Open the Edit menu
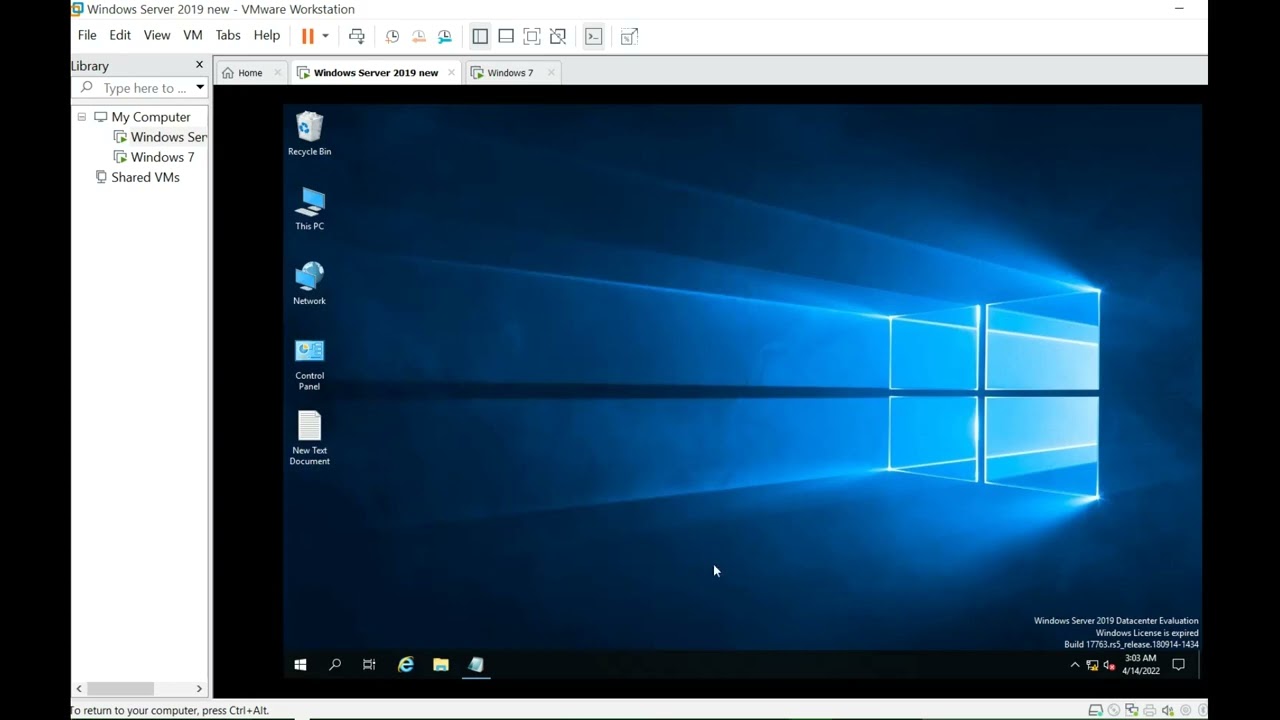 pyautogui.click(x=120, y=35)
